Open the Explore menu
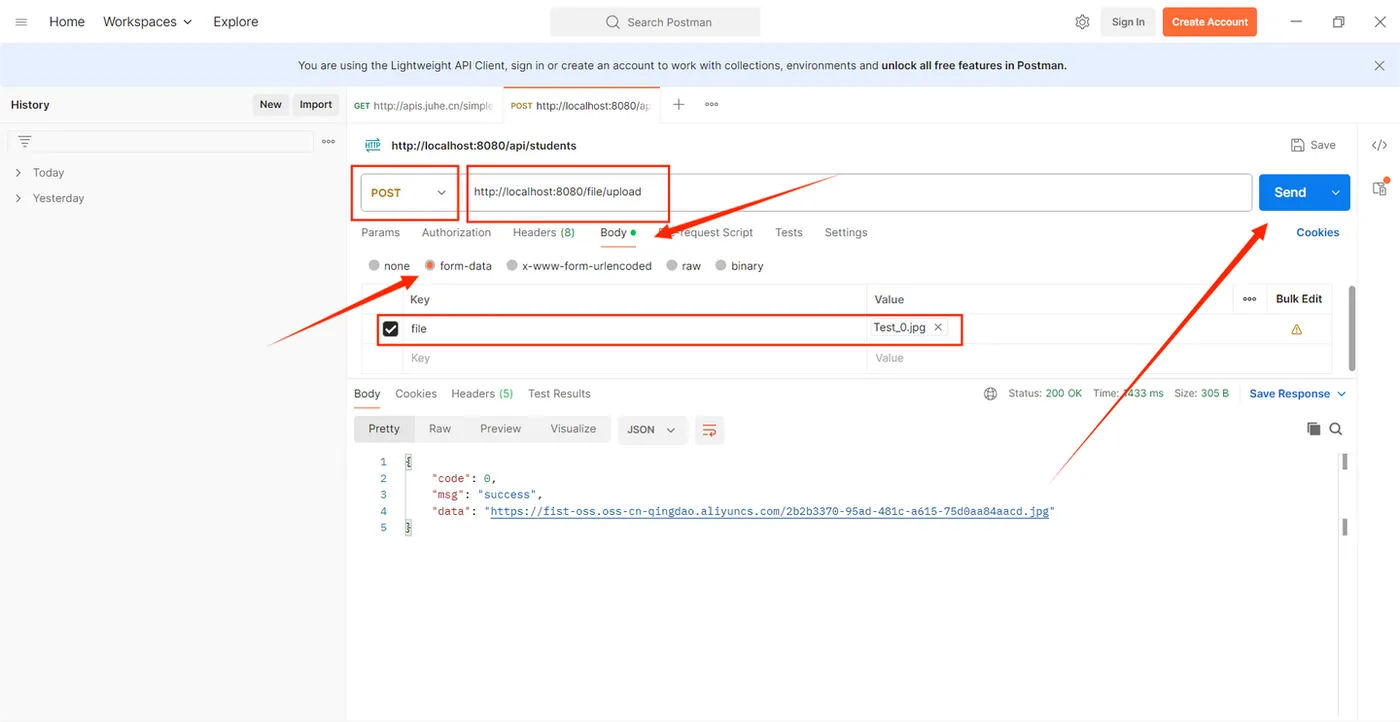This screenshot has height=722, width=1400. tap(236, 22)
